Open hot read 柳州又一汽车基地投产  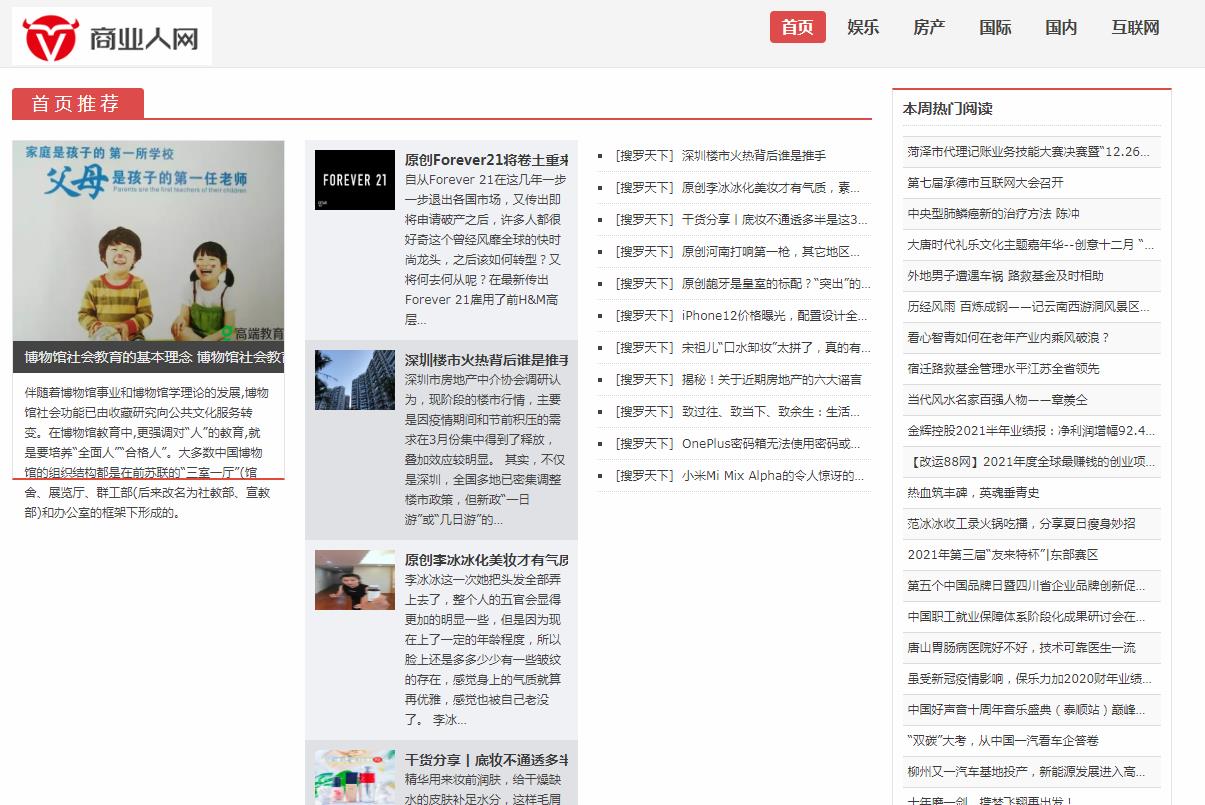pos(1026,772)
